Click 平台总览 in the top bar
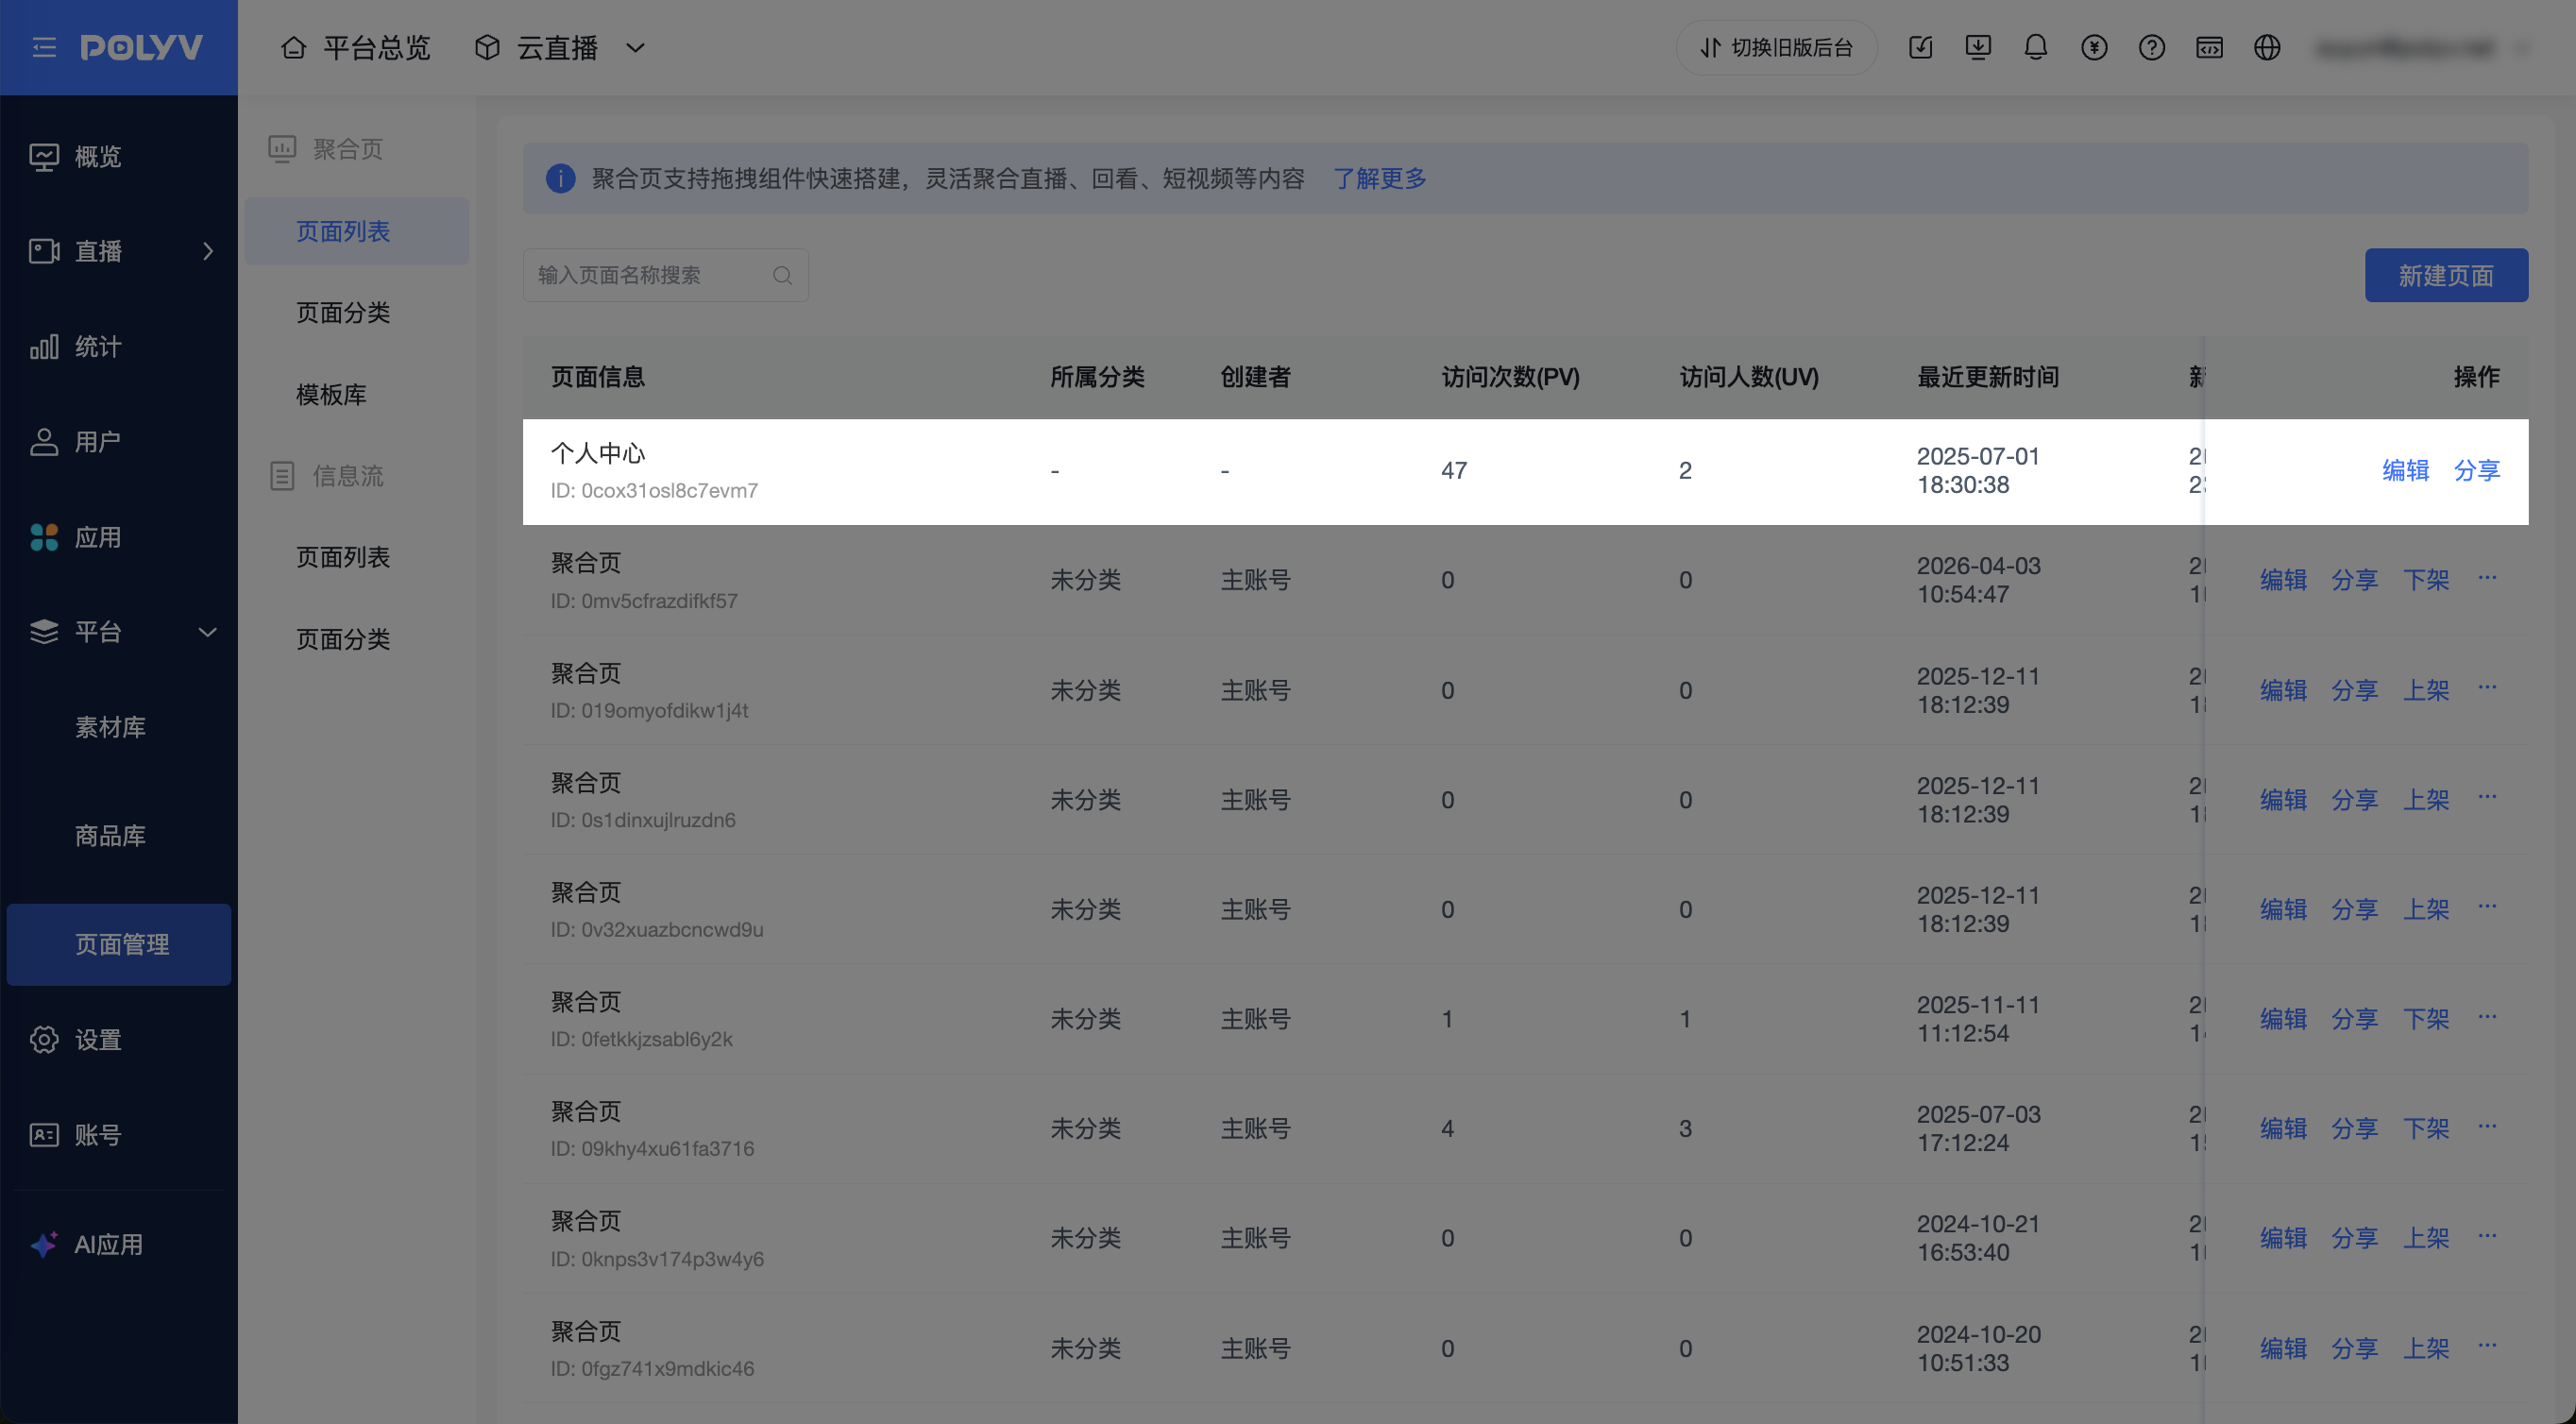This screenshot has width=2576, height=1424. (376, 47)
